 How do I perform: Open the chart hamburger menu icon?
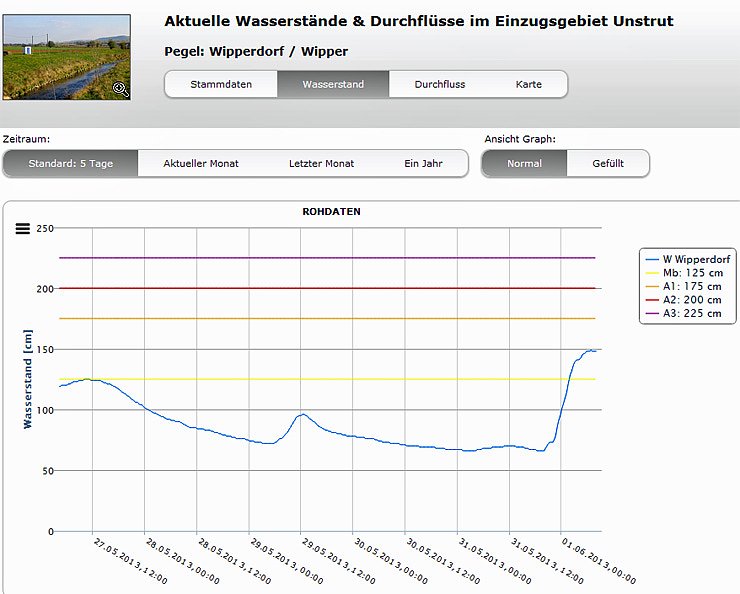23,229
